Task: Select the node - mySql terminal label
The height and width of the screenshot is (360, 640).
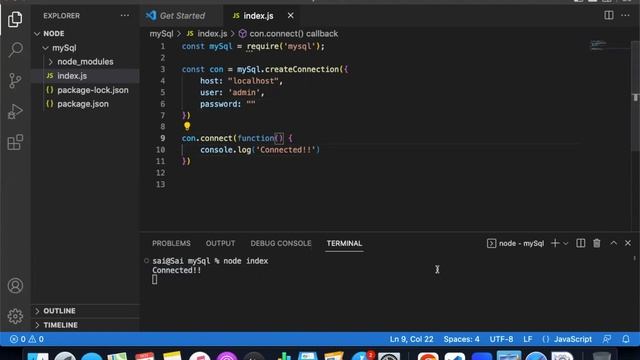Action: coord(516,243)
